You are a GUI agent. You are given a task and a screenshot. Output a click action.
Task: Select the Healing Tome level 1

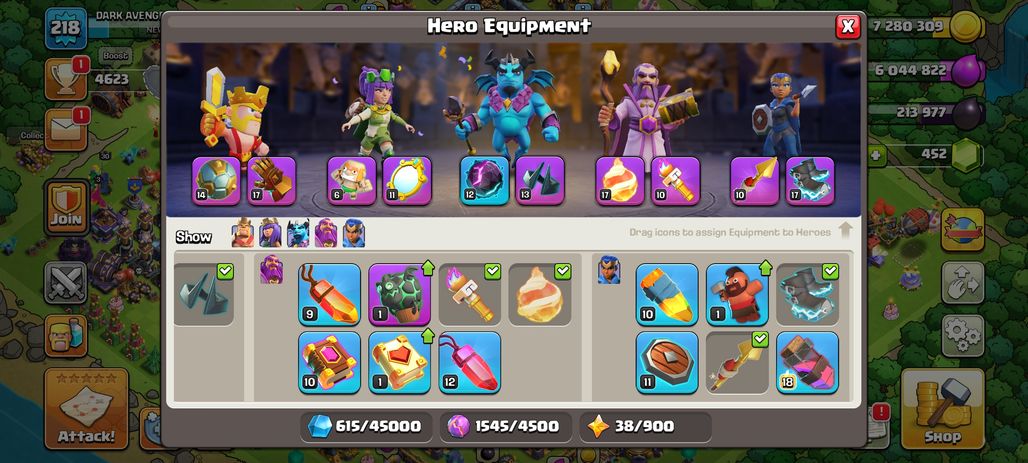tap(400, 363)
